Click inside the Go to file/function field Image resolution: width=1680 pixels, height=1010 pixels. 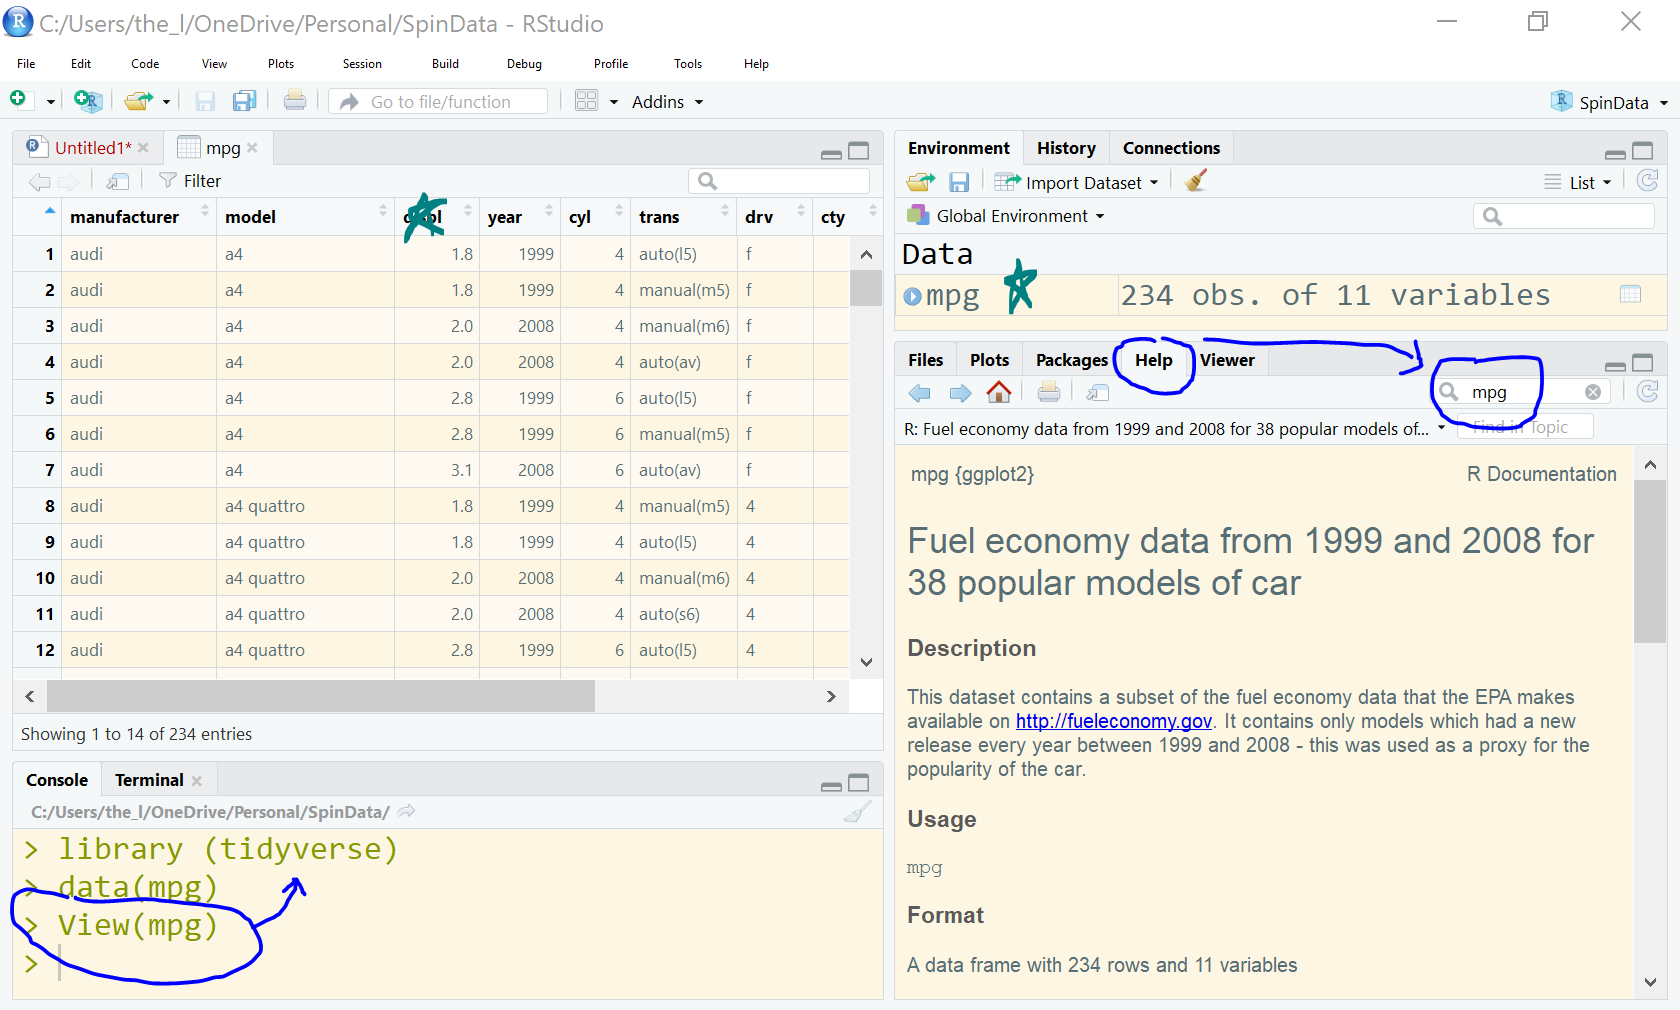click(440, 100)
